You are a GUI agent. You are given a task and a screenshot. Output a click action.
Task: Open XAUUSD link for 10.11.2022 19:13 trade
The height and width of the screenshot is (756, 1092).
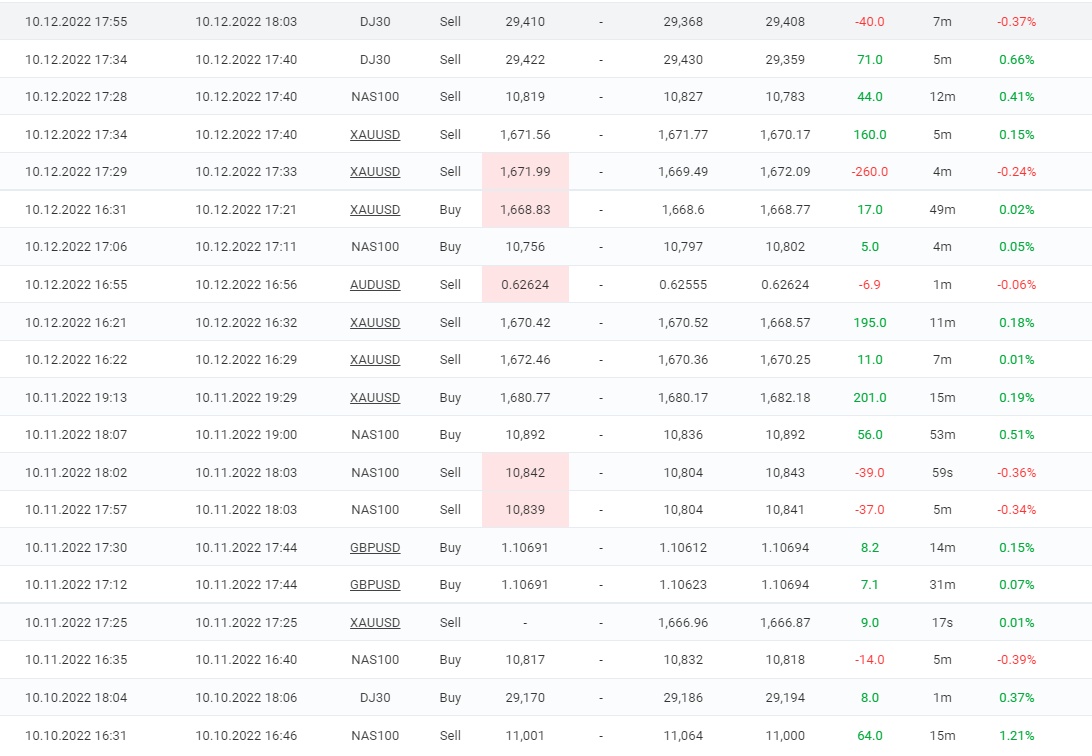[375, 397]
